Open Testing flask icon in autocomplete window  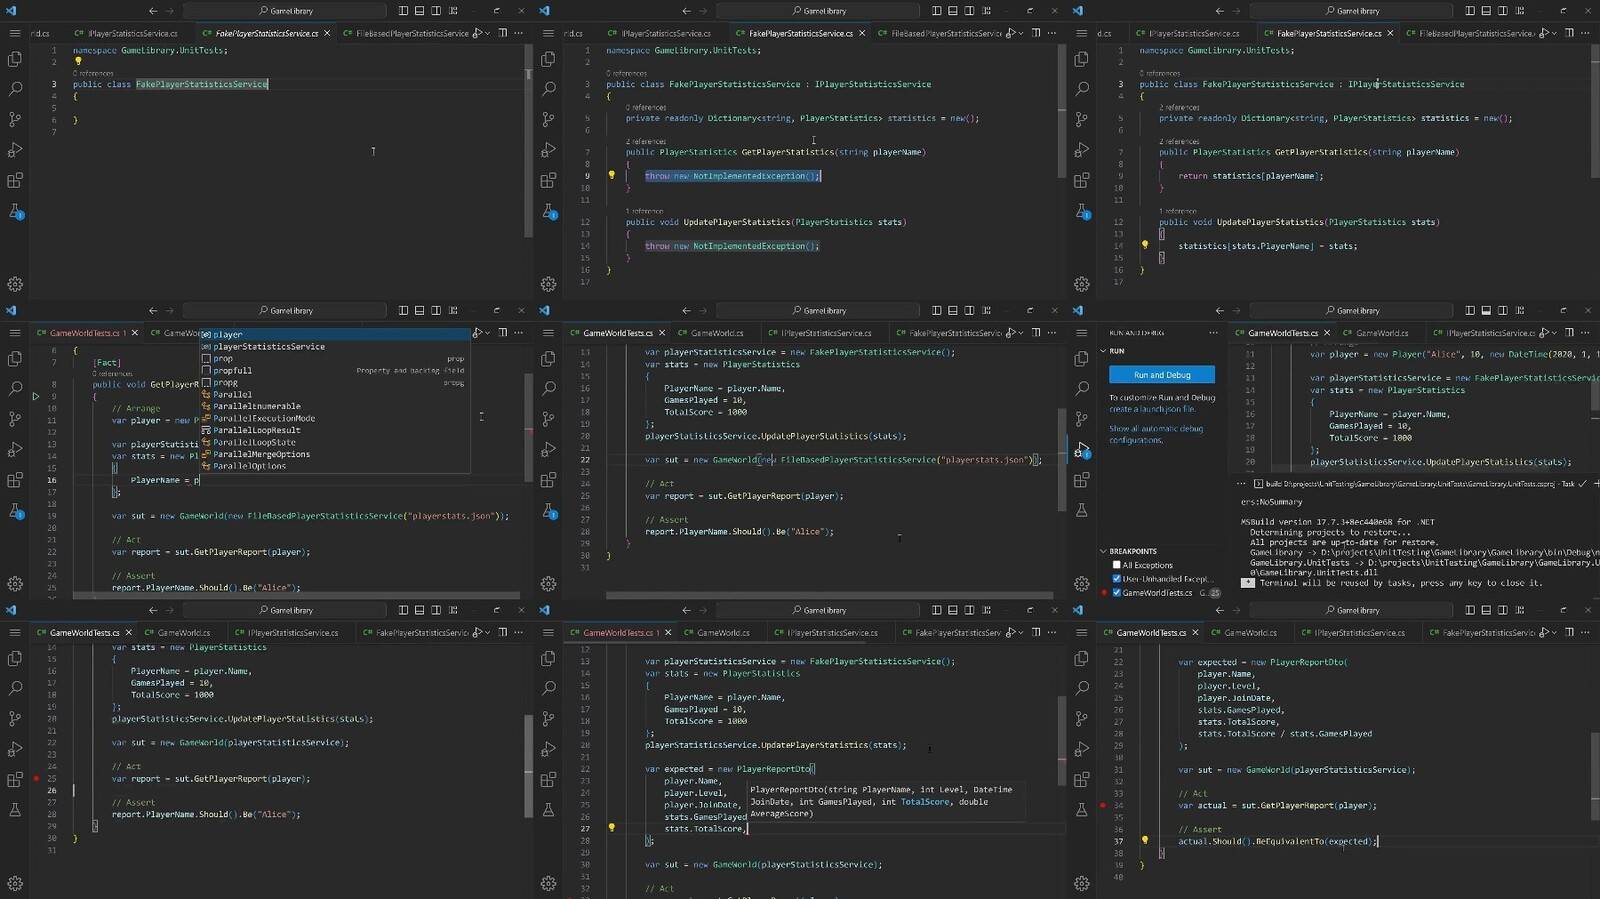pyautogui.click(x=15, y=510)
